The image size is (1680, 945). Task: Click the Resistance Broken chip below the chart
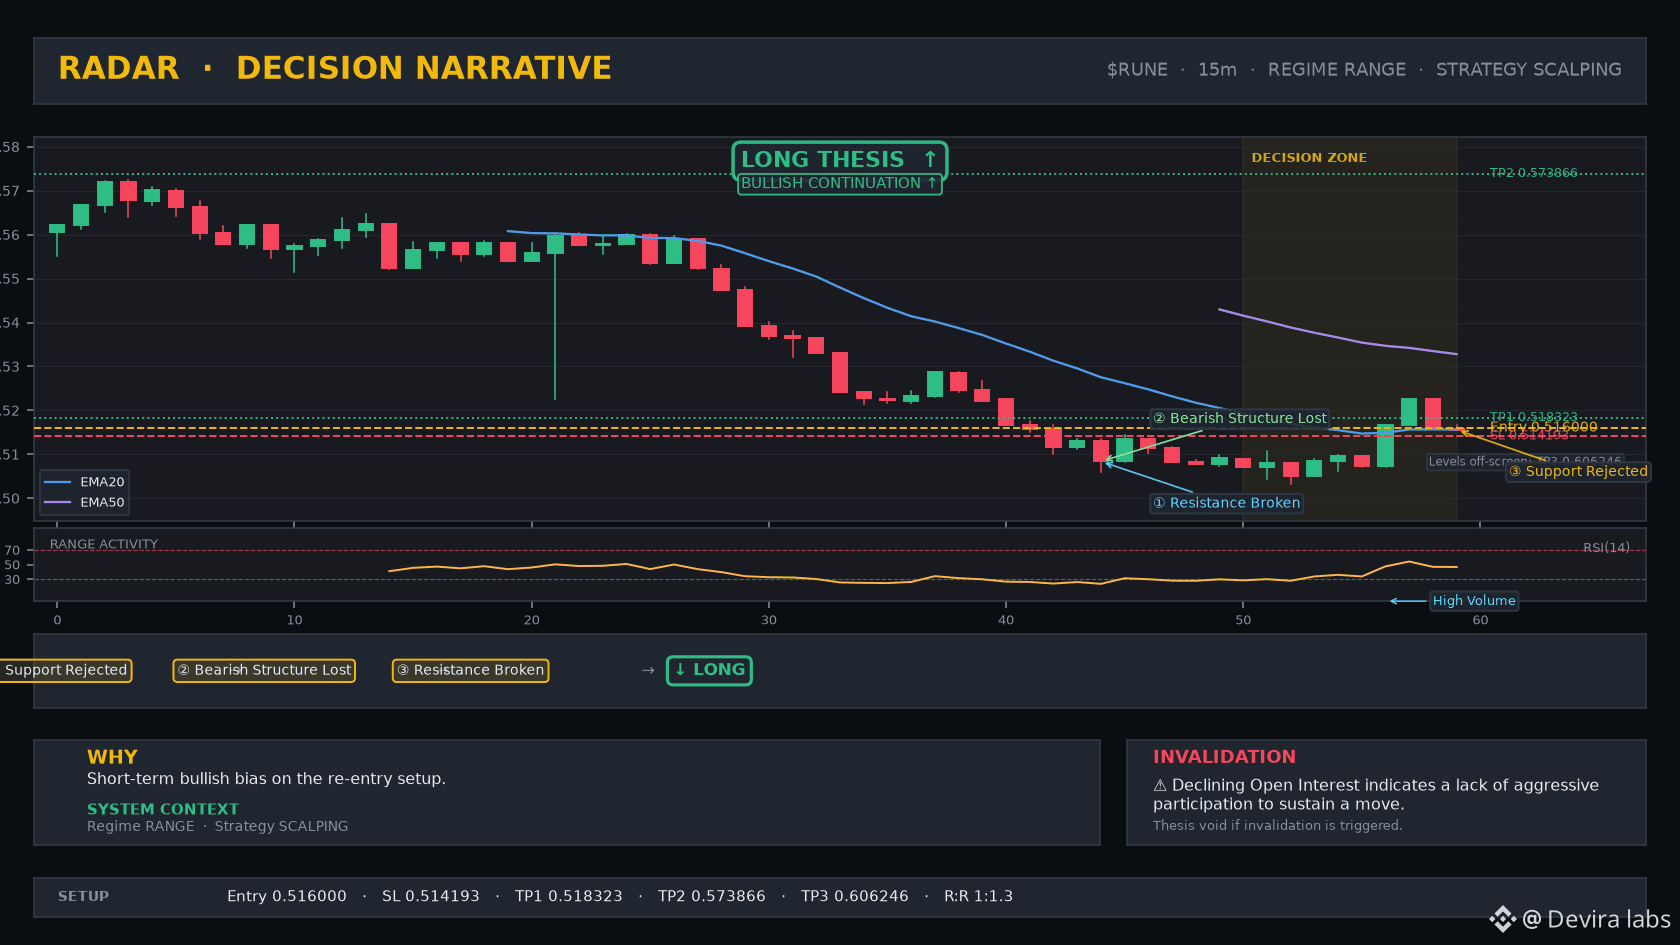[x=470, y=670]
